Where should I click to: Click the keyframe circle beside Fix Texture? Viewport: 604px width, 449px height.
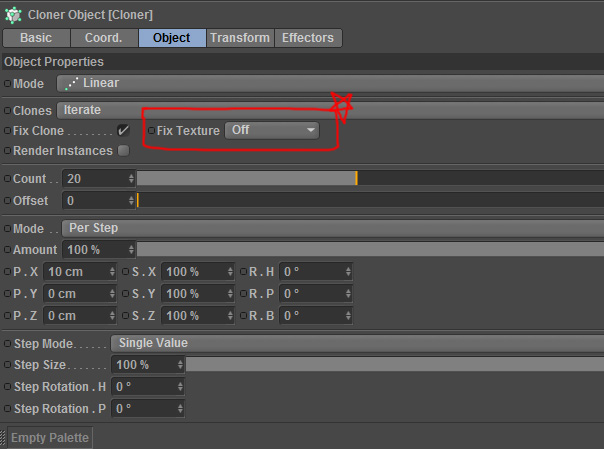click(x=151, y=131)
